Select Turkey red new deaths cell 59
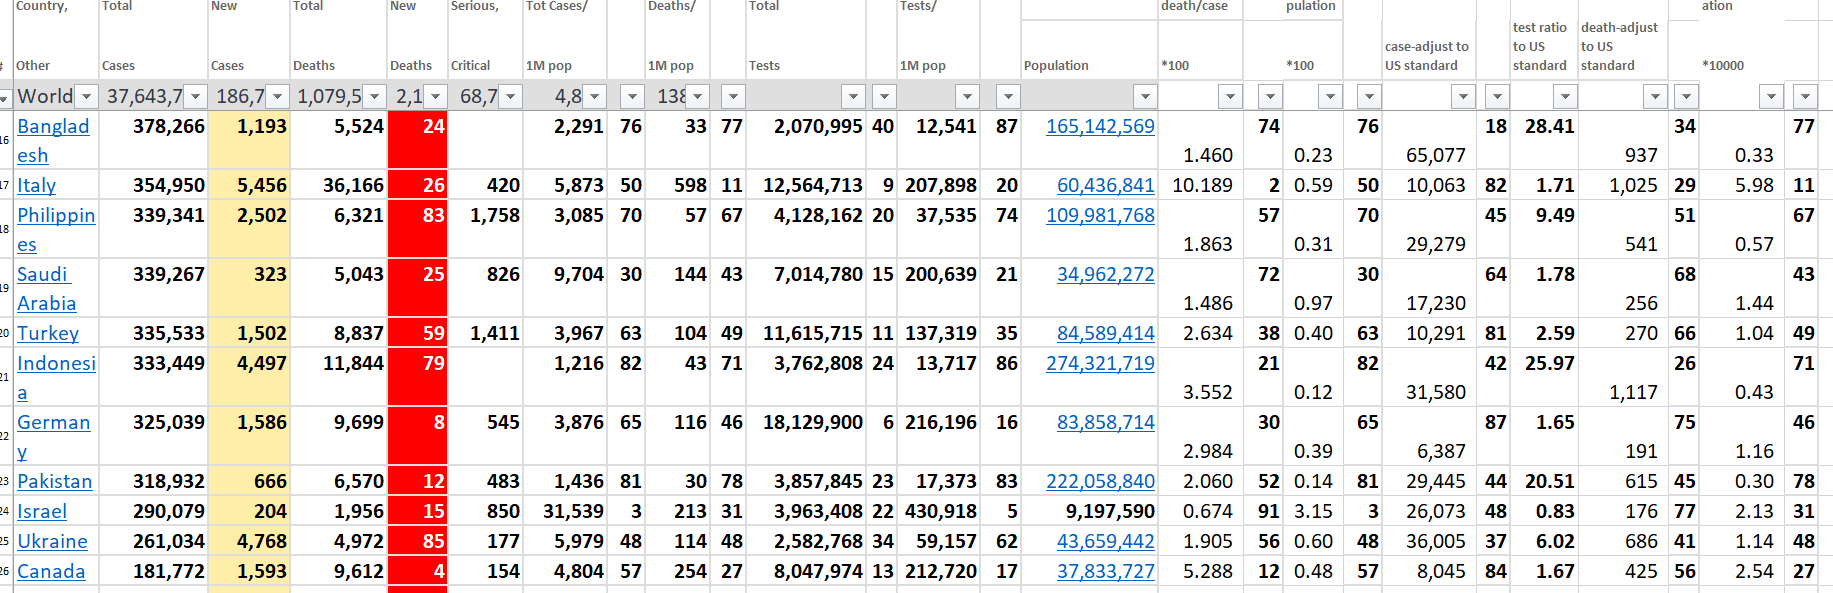The image size is (1833, 593). coord(417,333)
